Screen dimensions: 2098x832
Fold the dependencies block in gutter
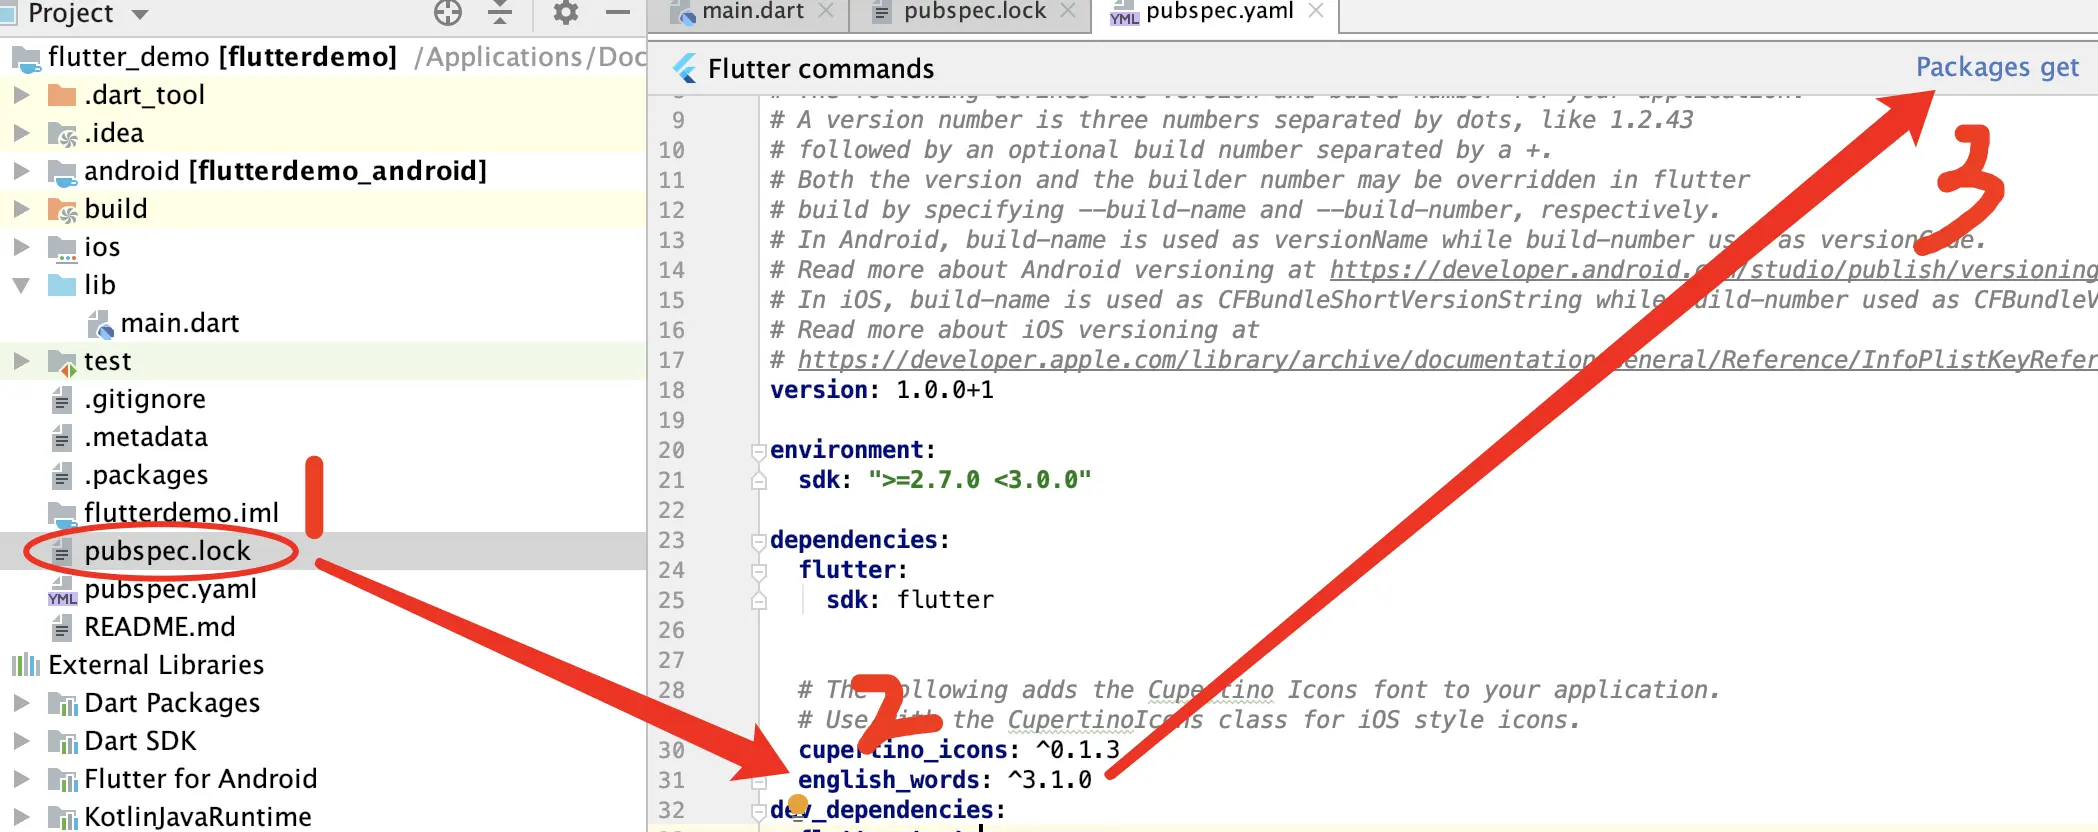click(759, 541)
